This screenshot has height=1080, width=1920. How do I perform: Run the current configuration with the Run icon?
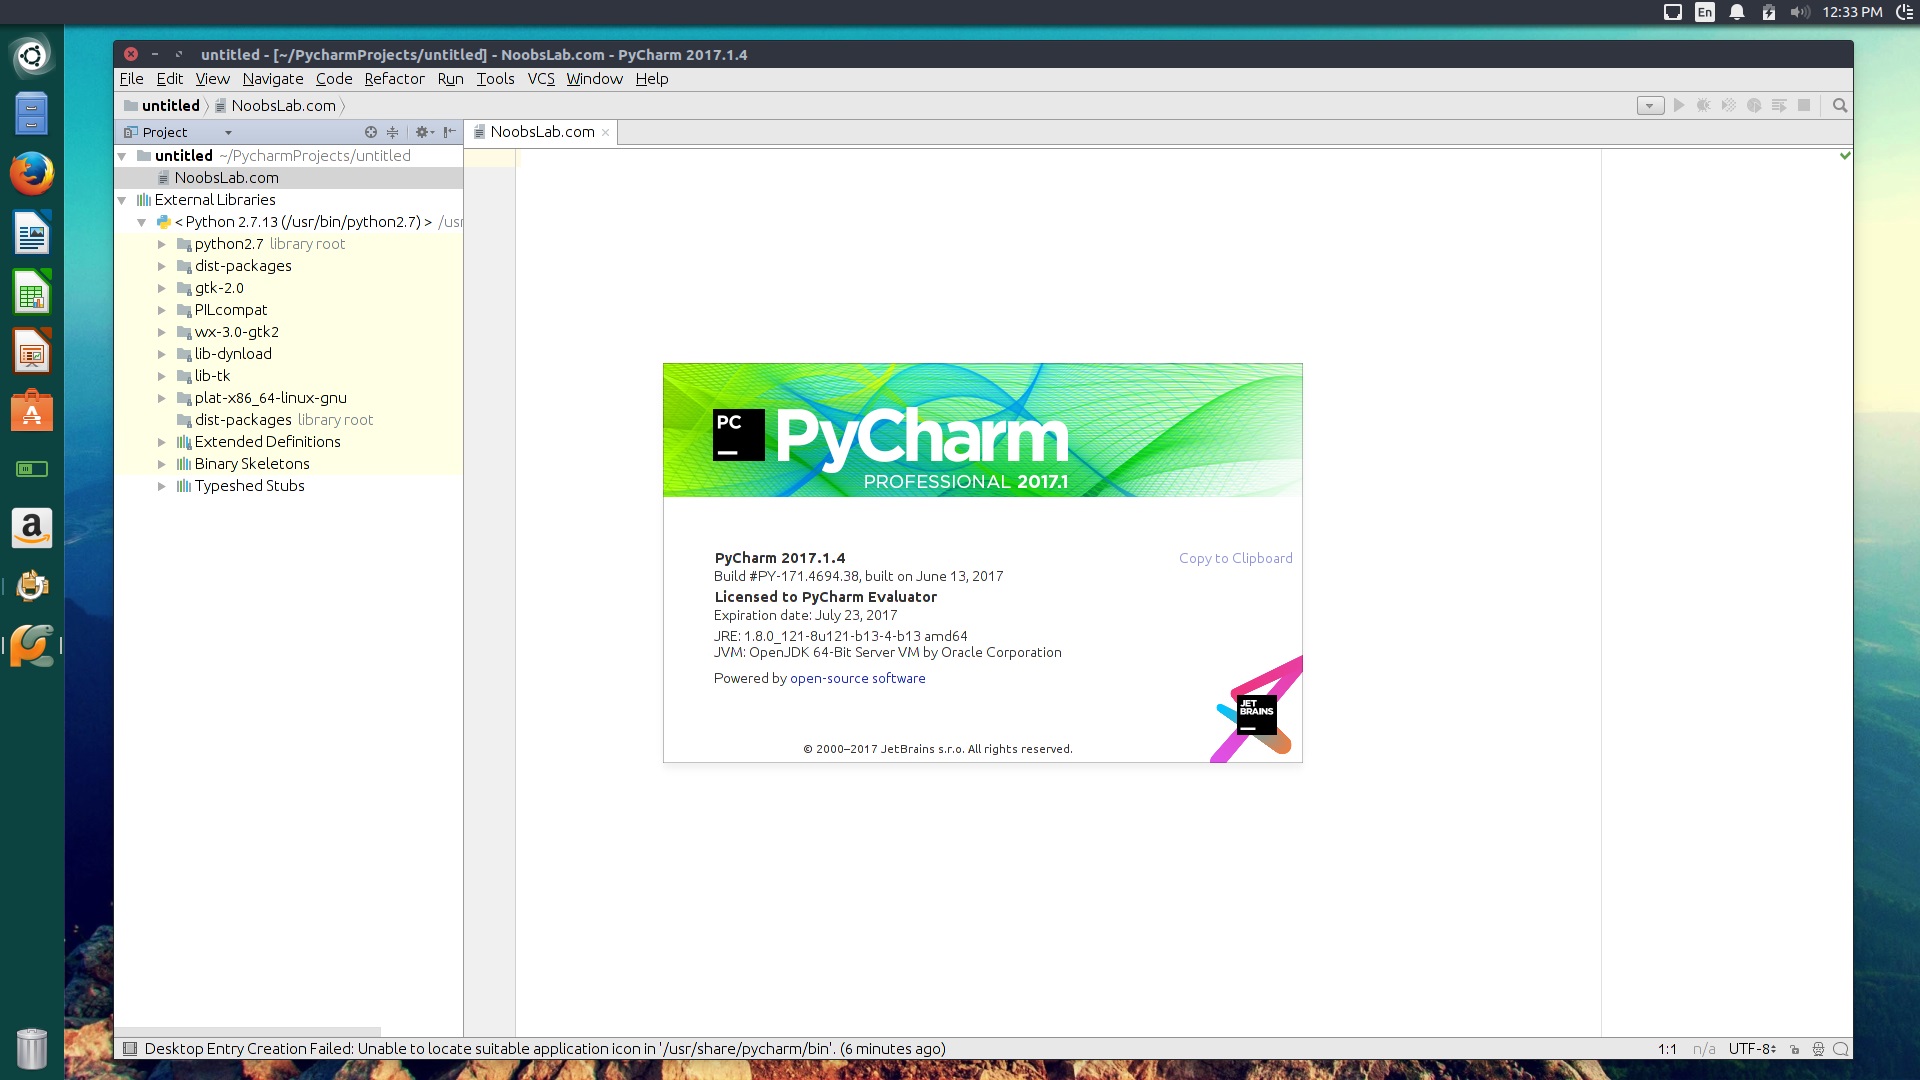1678,105
